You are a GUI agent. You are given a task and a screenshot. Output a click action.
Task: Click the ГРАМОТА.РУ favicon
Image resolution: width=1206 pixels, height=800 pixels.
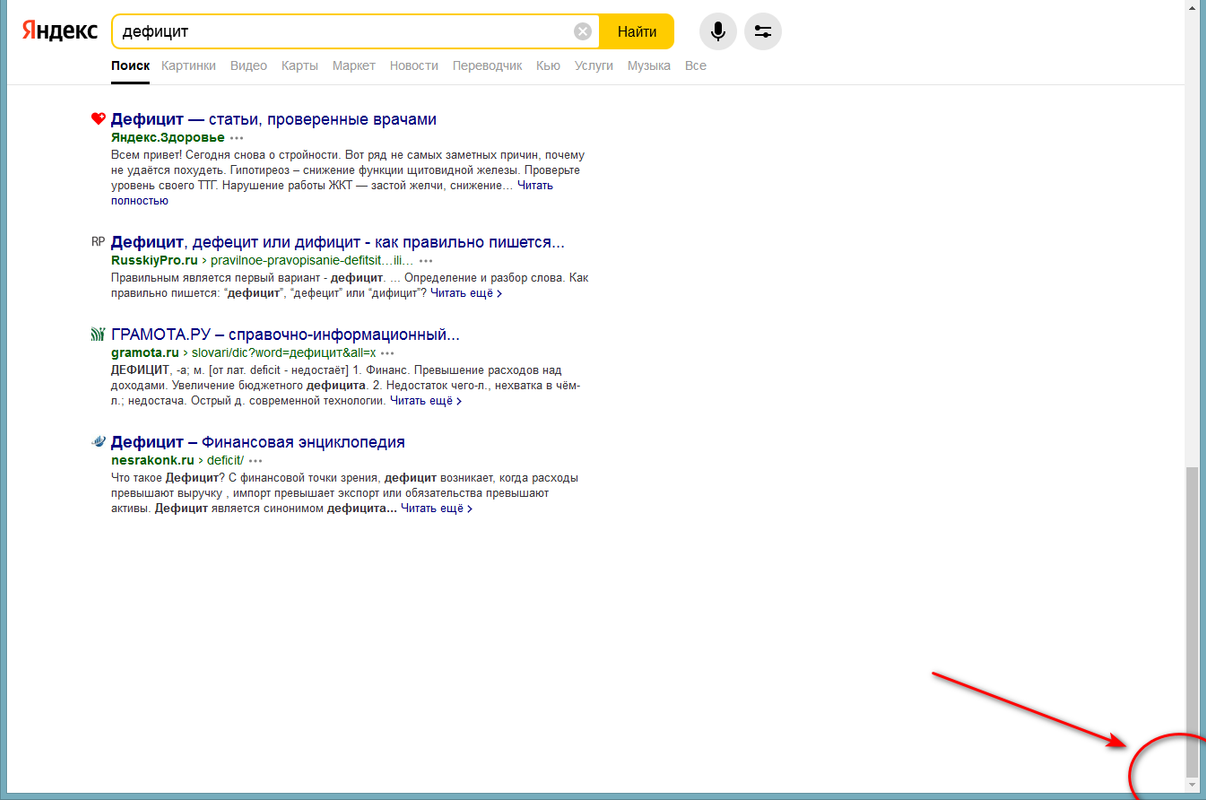pos(98,335)
